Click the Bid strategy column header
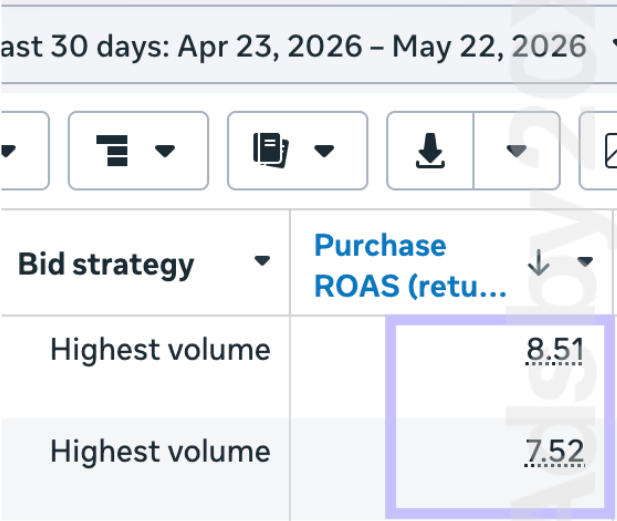The image size is (617, 521). click(x=106, y=264)
